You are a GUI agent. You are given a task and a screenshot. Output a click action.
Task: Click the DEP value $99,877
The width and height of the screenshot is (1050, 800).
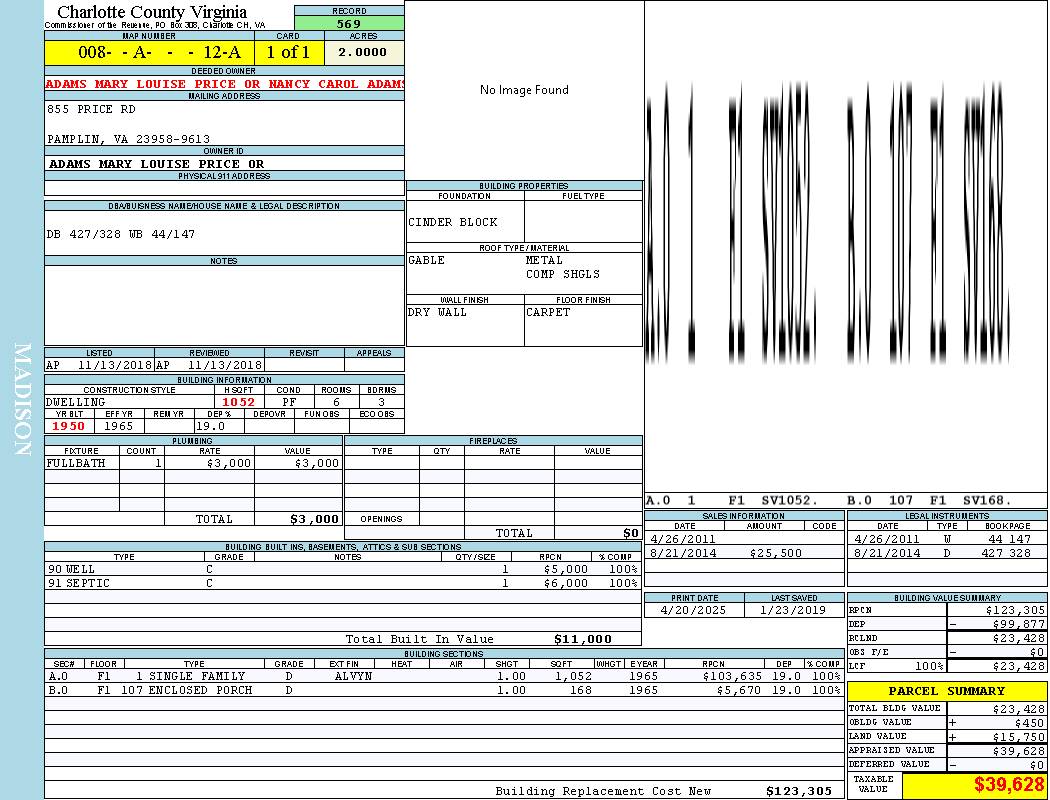point(1019,625)
